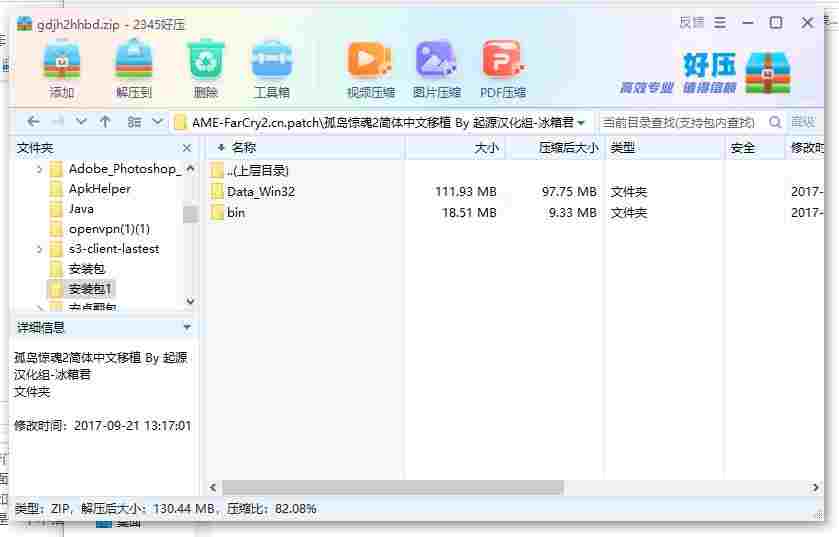The image size is (839, 537).
Task: Open the 工具箱 toolbox icon
Action: point(272,68)
